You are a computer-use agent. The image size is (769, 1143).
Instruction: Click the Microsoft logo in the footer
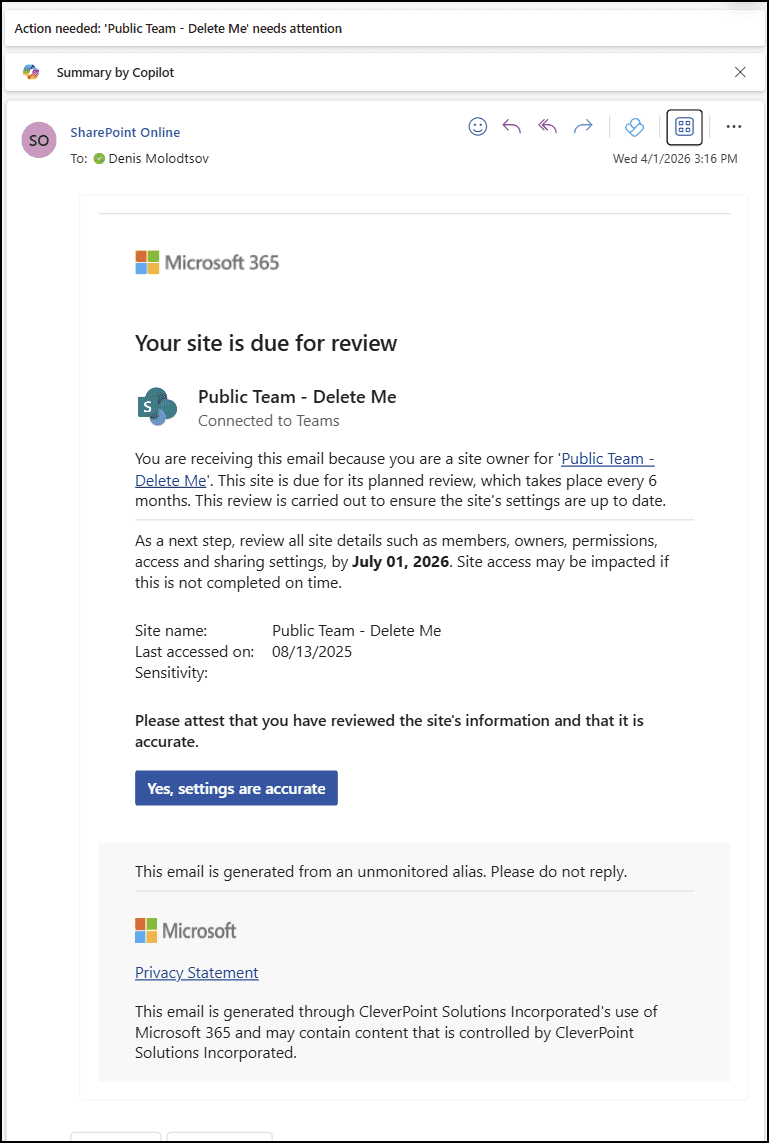point(185,930)
